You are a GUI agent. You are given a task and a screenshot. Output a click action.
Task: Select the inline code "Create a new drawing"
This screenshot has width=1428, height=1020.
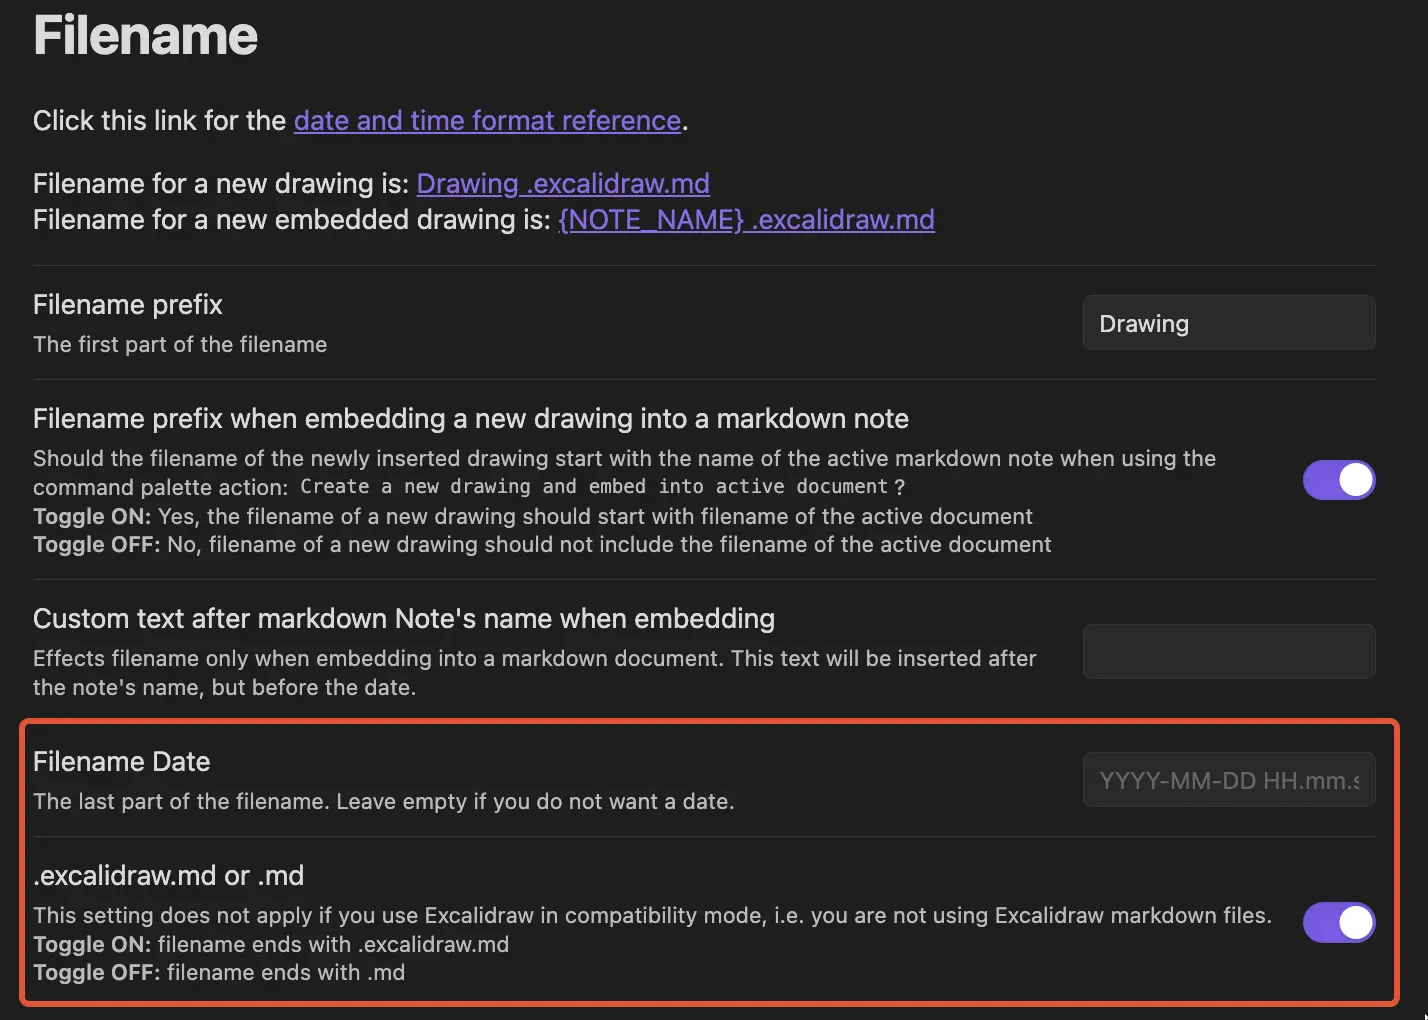coord(412,487)
